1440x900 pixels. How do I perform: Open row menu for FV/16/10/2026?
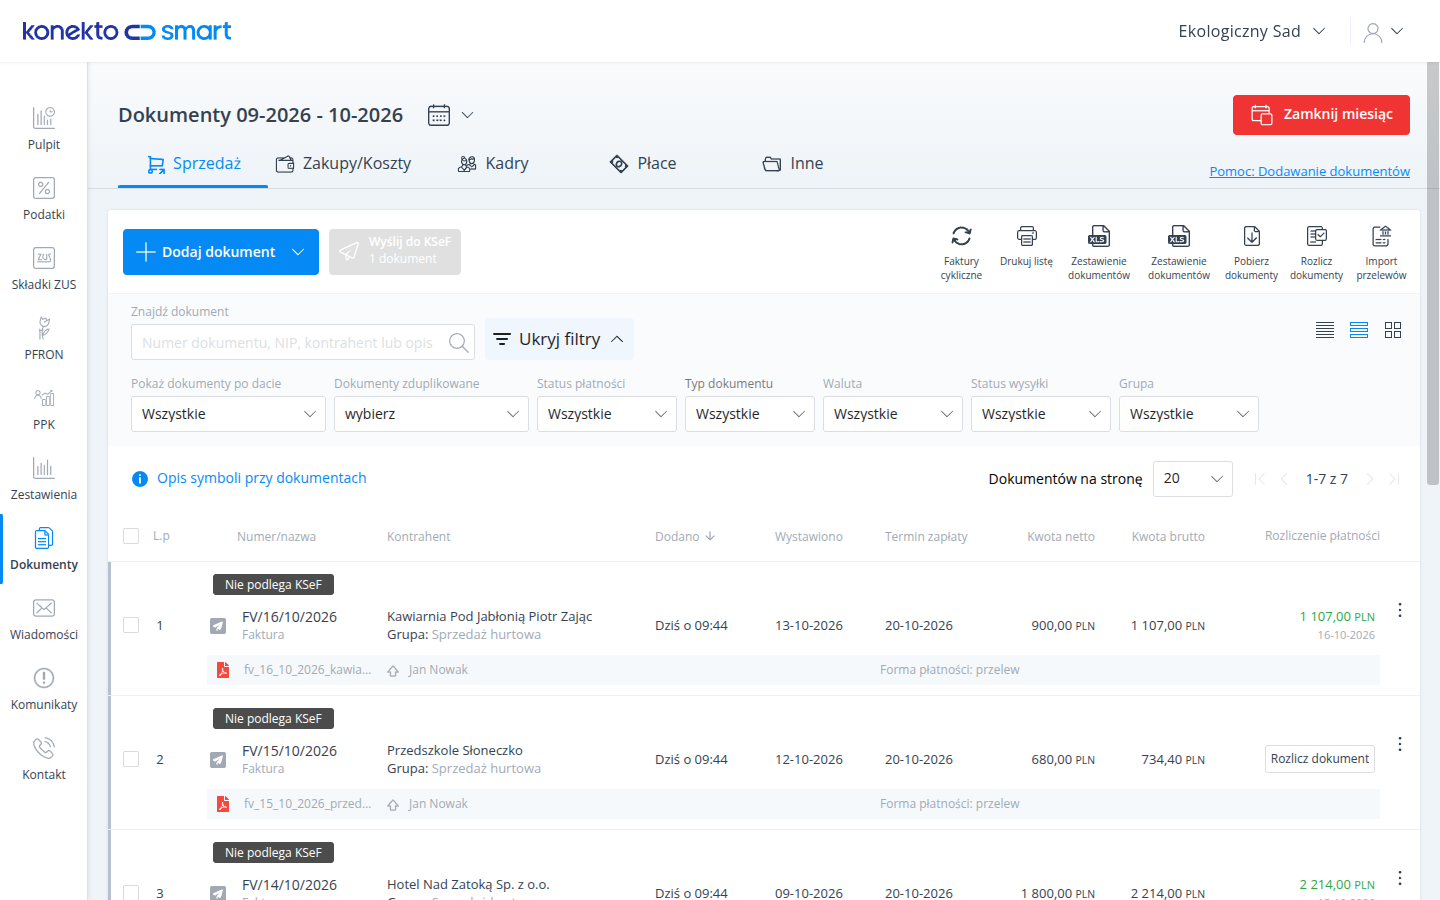click(1400, 610)
